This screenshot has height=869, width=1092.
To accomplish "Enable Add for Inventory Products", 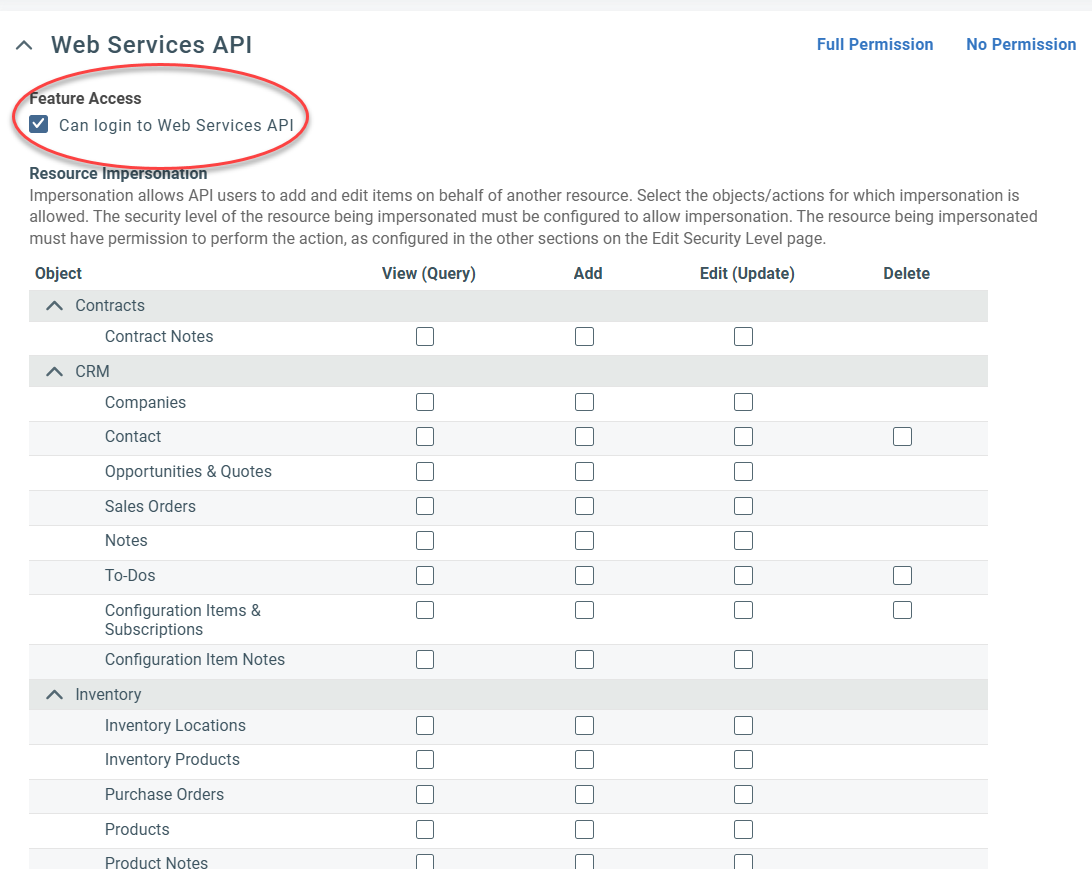I will (x=584, y=760).
